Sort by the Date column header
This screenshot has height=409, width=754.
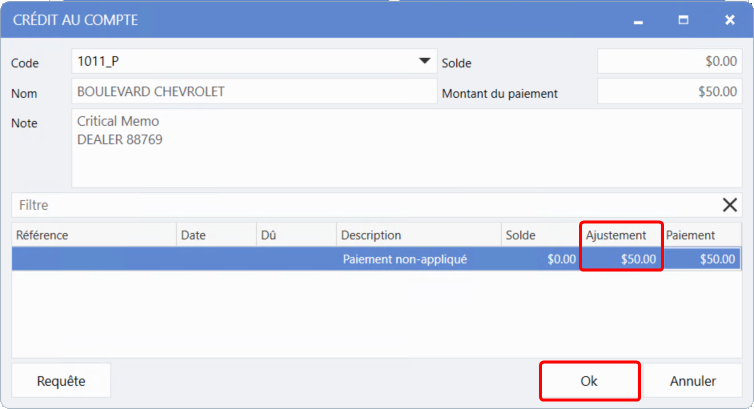point(215,235)
